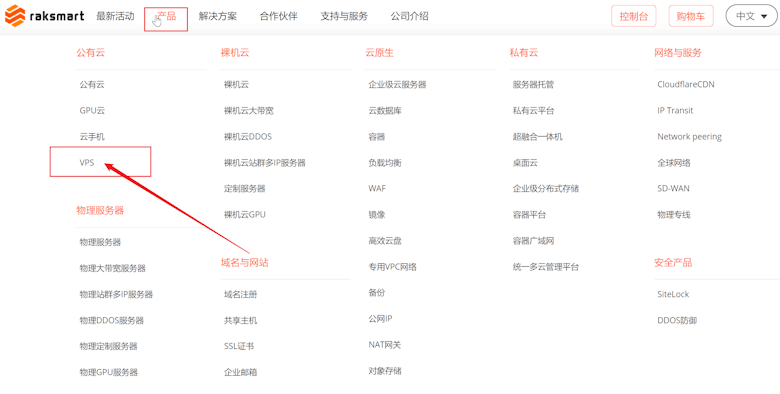
Task: Open 裸机云站群多IP服务器 link
Action: click(x=265, y=163)
